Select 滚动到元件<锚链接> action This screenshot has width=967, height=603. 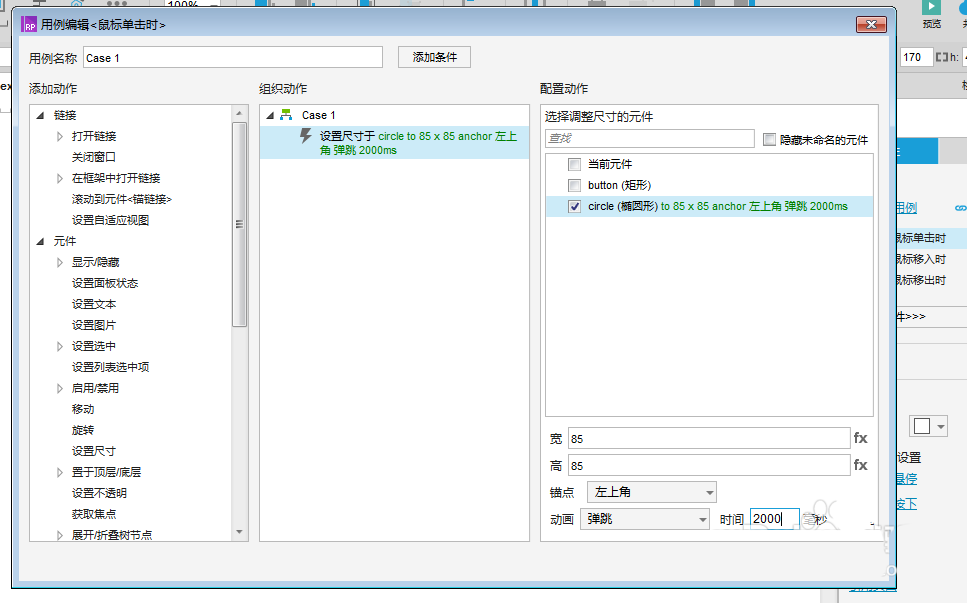(x=121, y=199)
